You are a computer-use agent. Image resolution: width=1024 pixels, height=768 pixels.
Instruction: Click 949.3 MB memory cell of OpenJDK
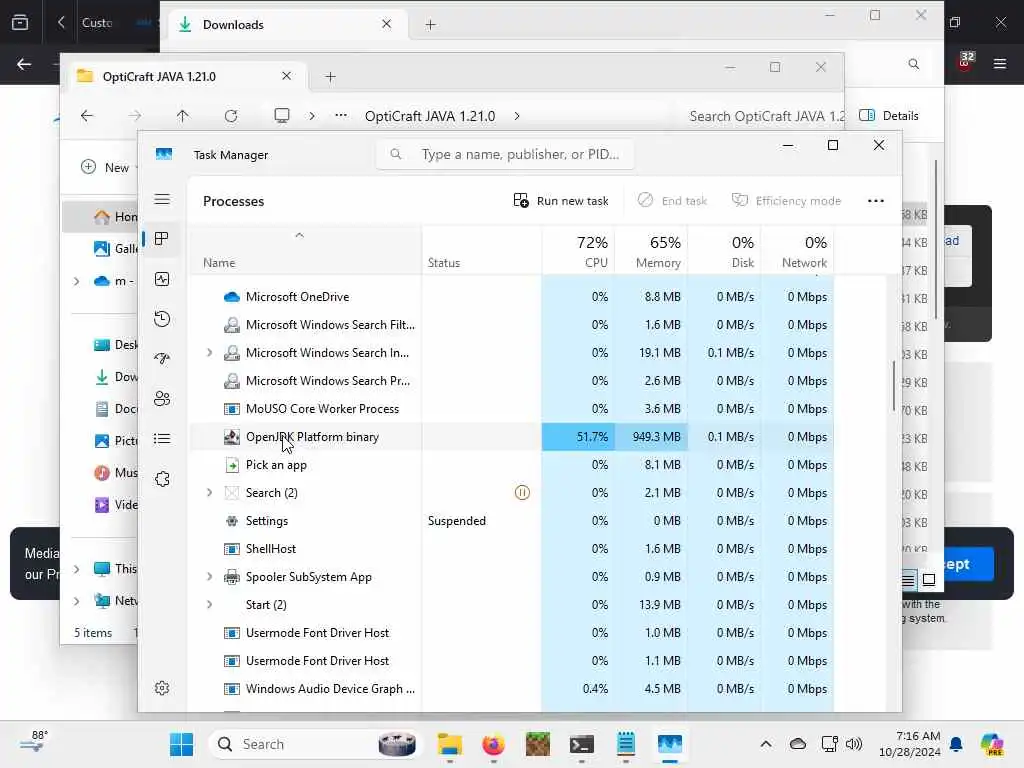pos(651,437)
